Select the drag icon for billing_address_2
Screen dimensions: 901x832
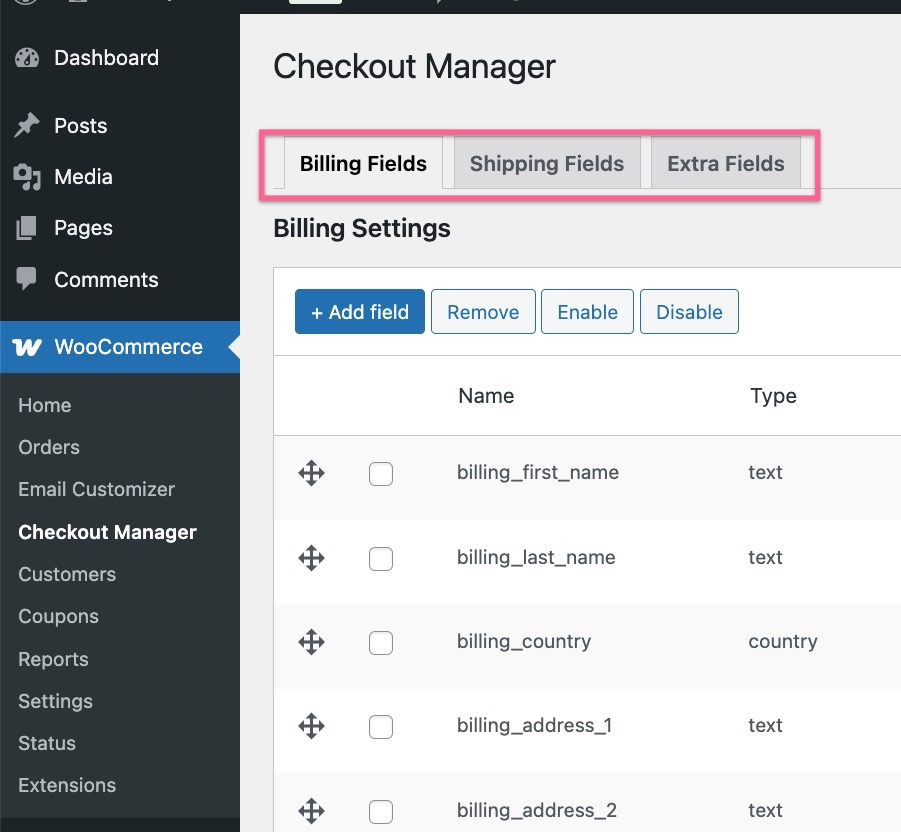click(x=311, y=810)
